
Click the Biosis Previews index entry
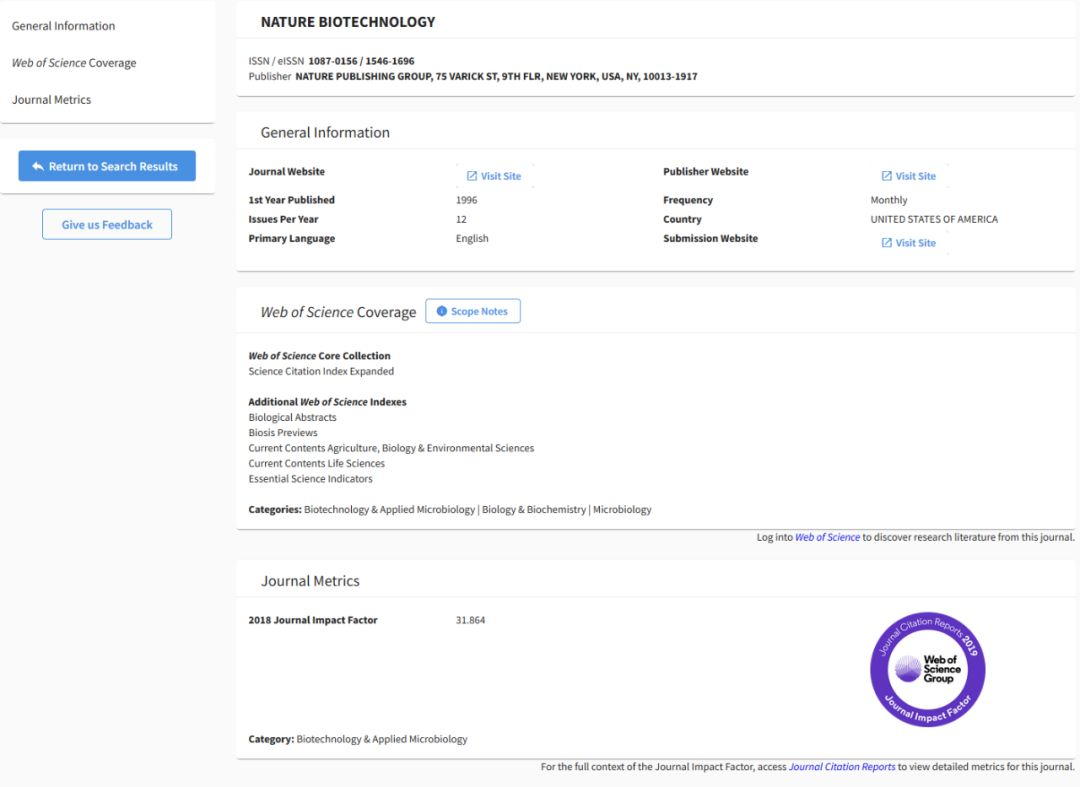pyautogui.click(x=282, y=433)
